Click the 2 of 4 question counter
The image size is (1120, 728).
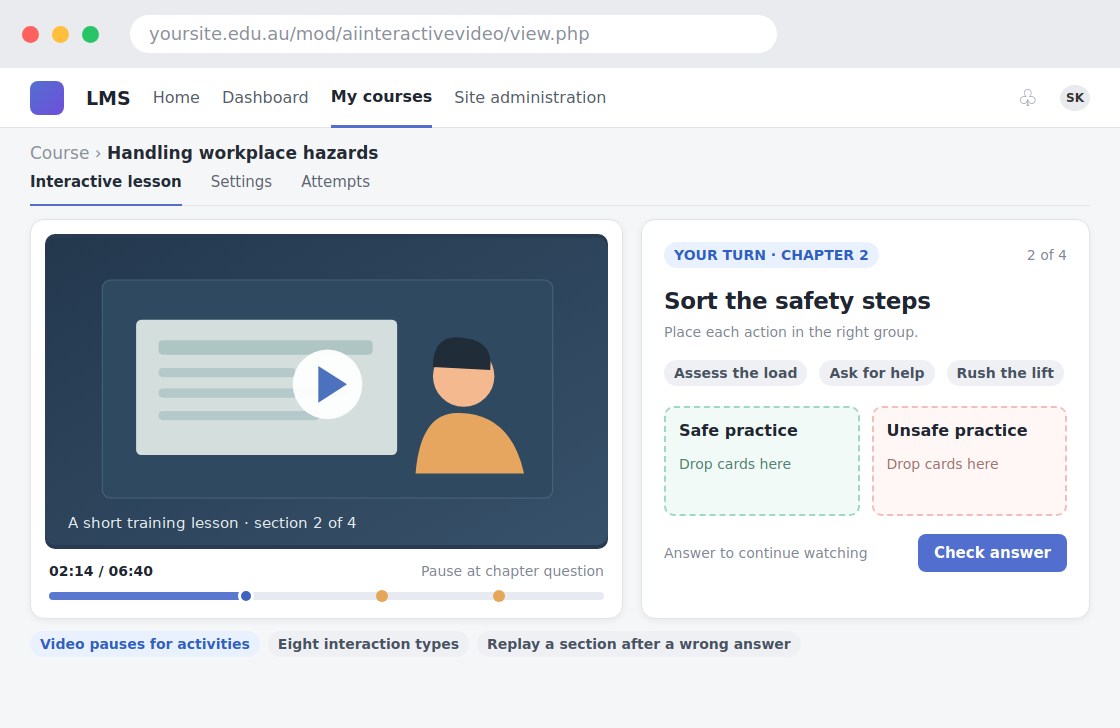pyautogui.click(x=1046, y=255)
